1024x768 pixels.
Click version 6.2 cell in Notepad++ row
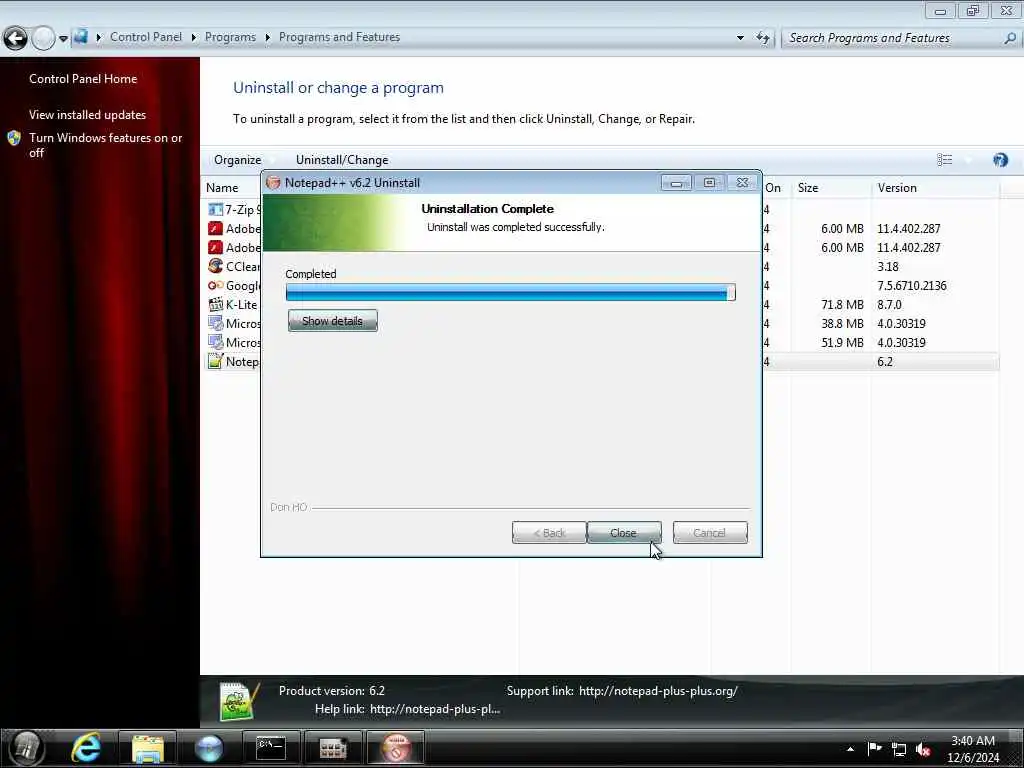885,361
